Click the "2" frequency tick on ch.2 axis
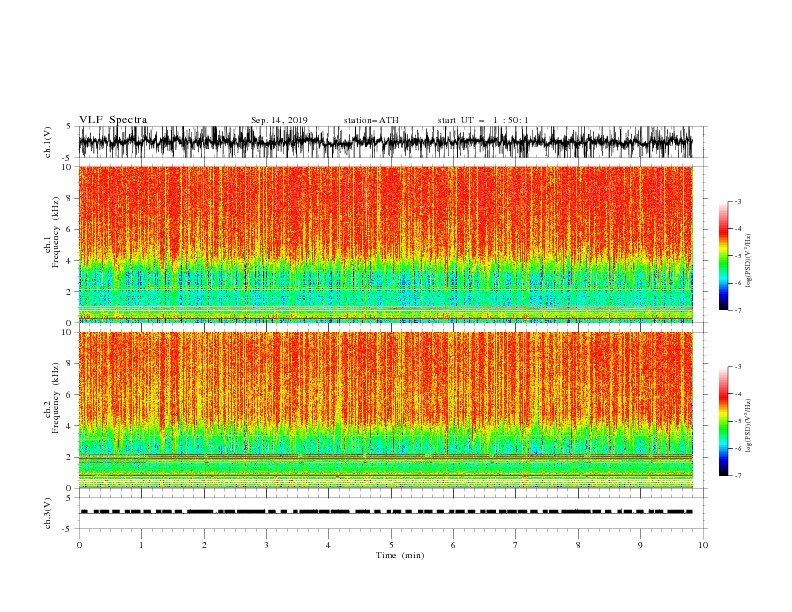 point(71,457)
